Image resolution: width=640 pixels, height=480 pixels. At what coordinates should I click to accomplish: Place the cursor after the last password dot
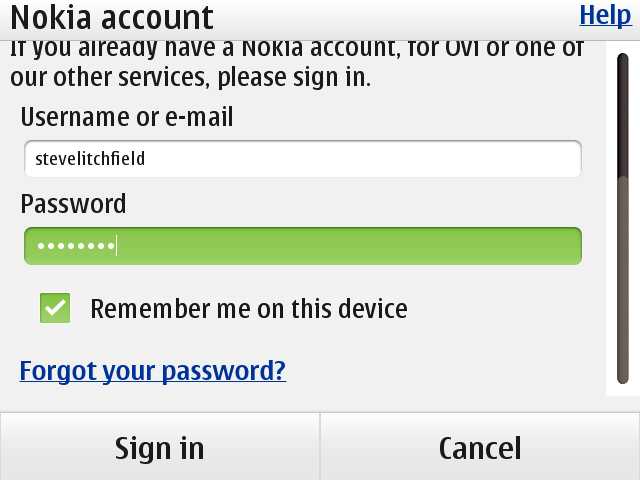point(117,246)
